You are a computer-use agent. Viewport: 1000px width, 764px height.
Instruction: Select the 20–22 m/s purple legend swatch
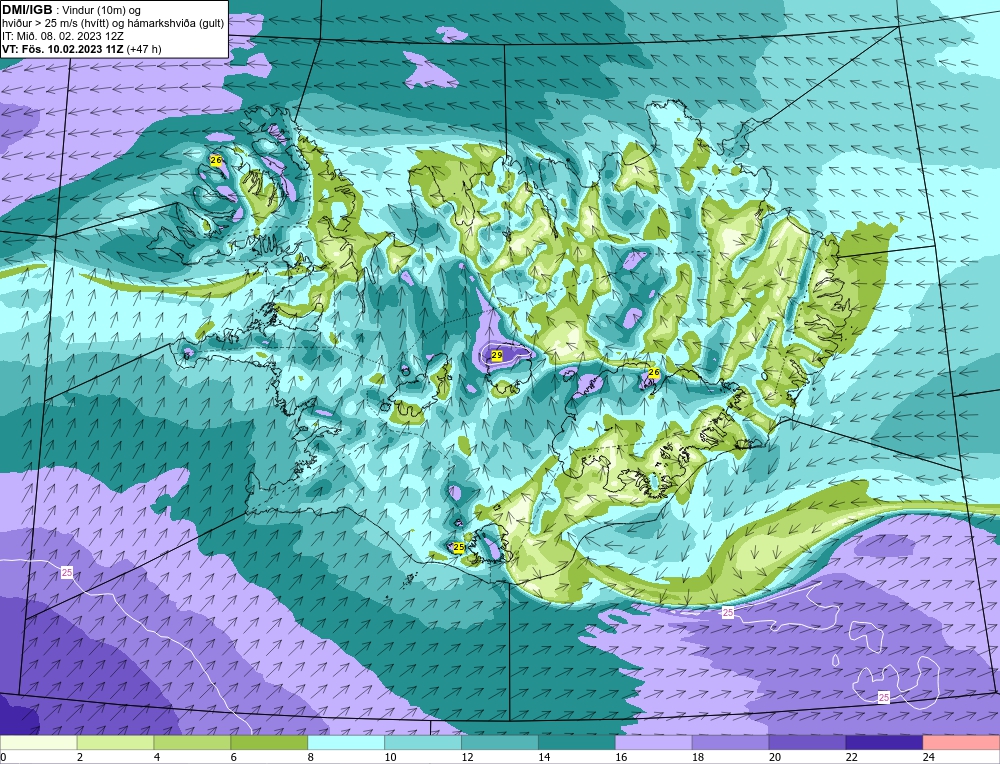point(807,743)
